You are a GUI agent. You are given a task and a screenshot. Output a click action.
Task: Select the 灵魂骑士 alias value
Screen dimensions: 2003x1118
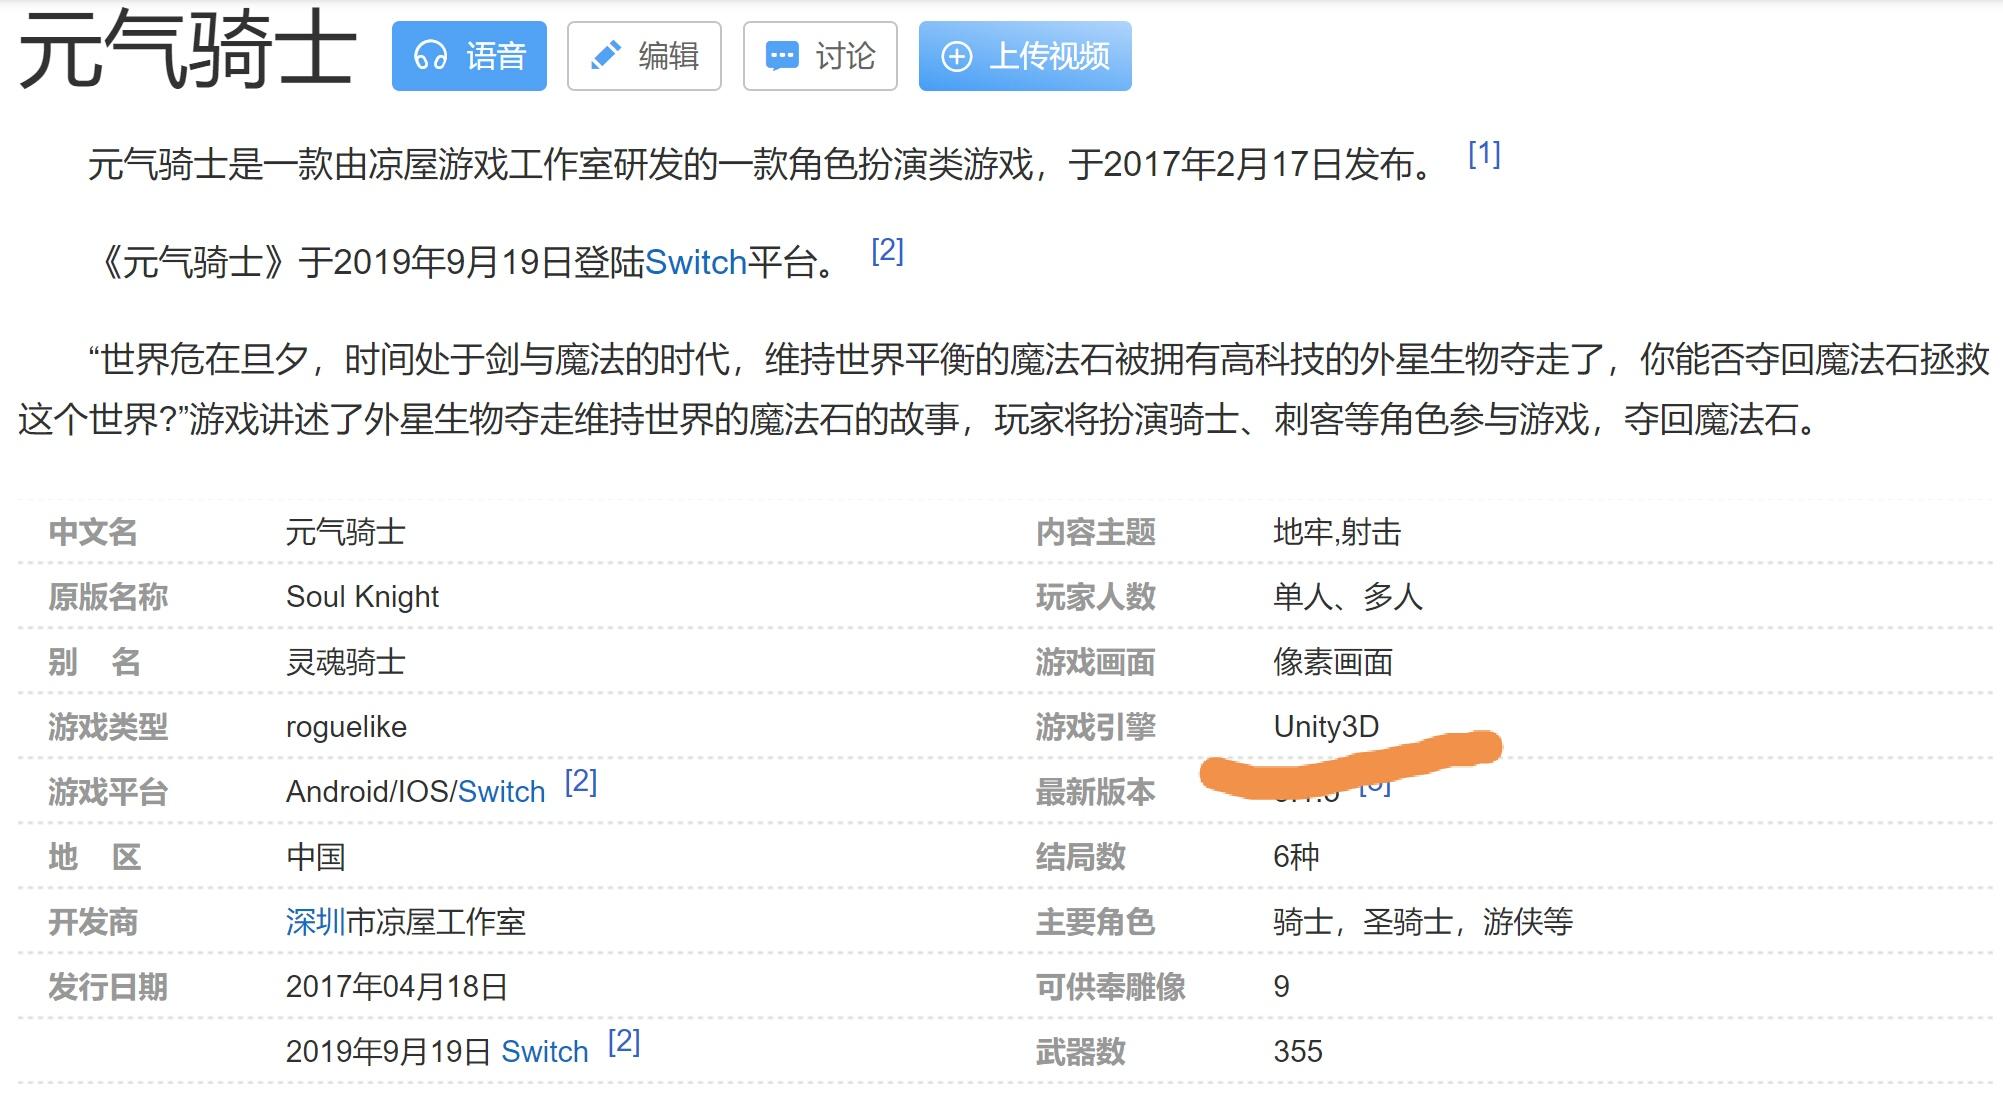345,662
